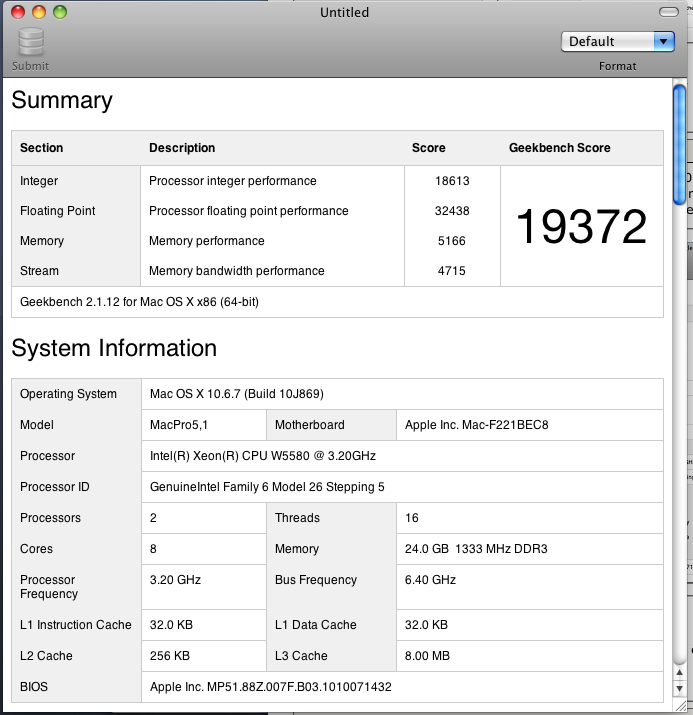Click the MacPro5,1 model value

(x=179, y=425)
